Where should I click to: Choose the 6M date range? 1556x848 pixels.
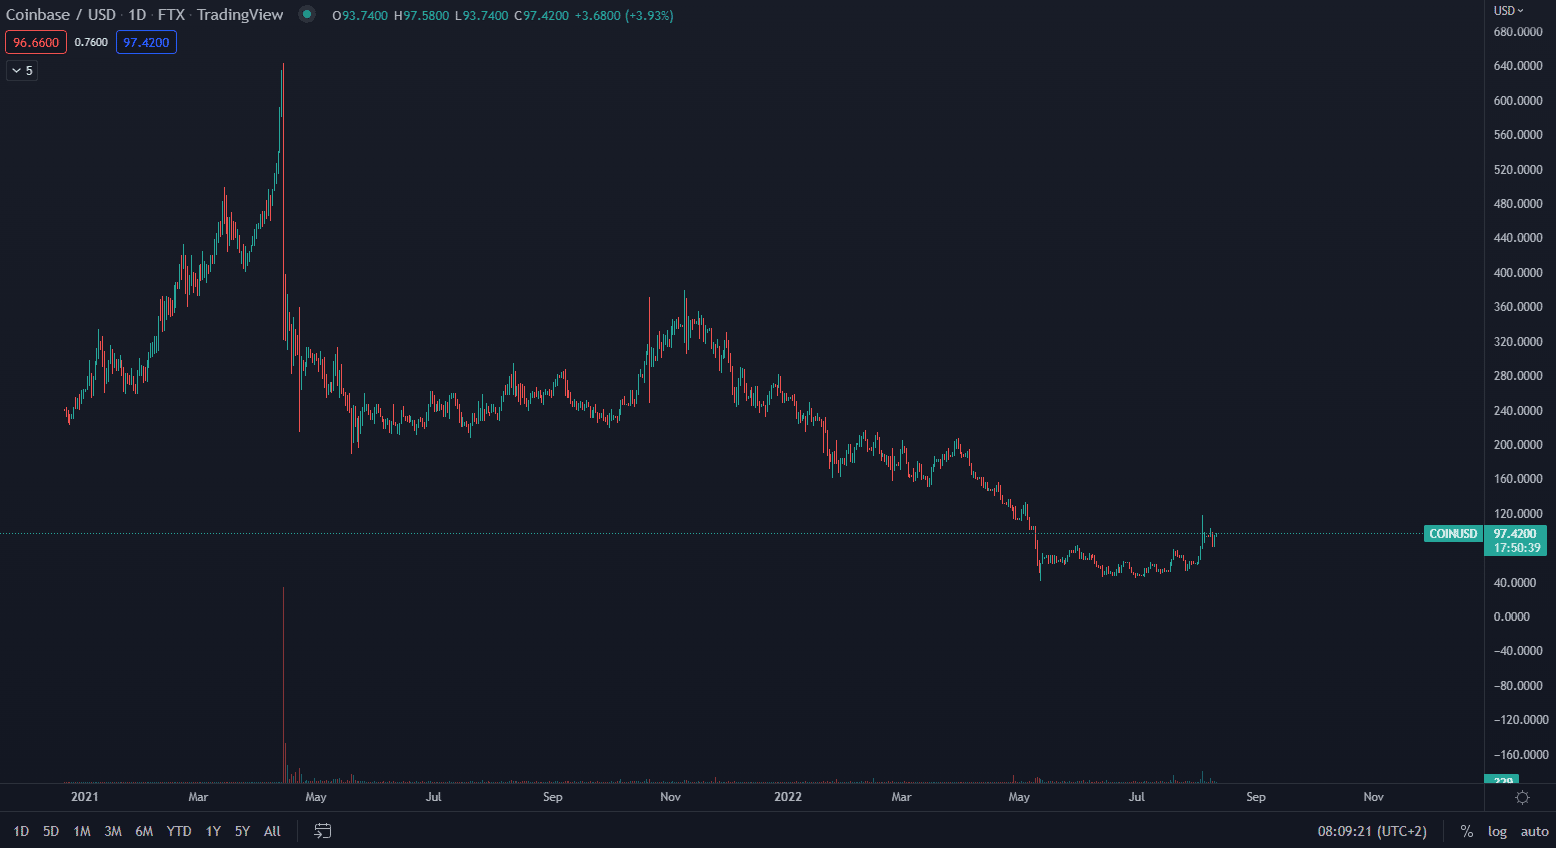click(144, 831)
